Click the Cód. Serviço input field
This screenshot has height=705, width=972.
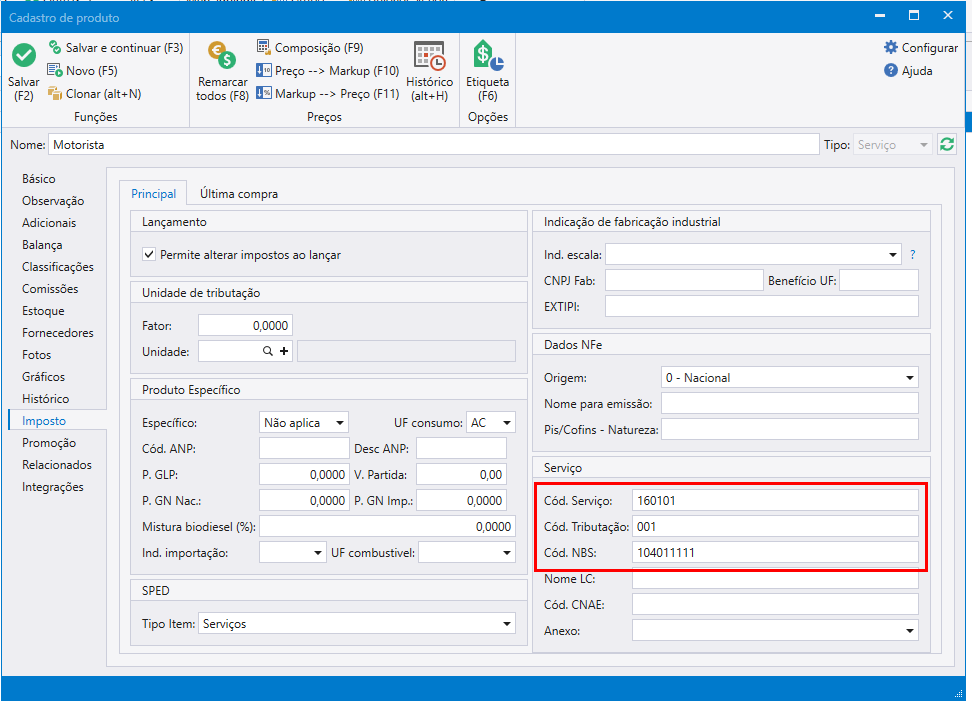click(774, 500)
